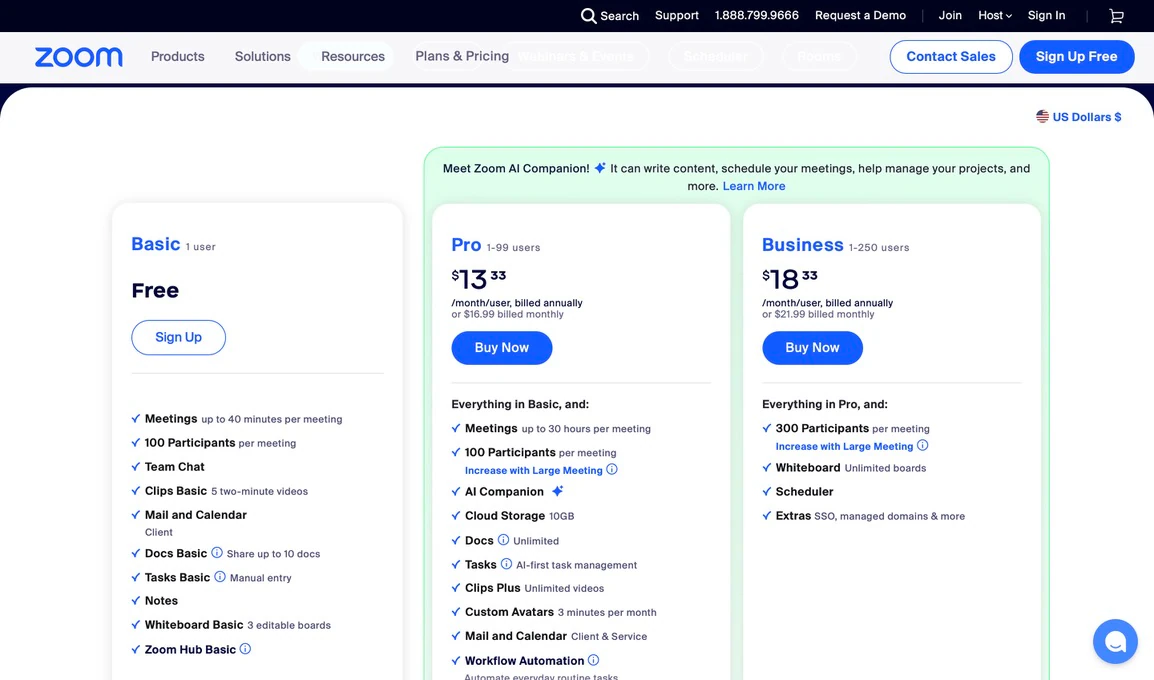Click the Team Chat feature

tap(174, 467)
